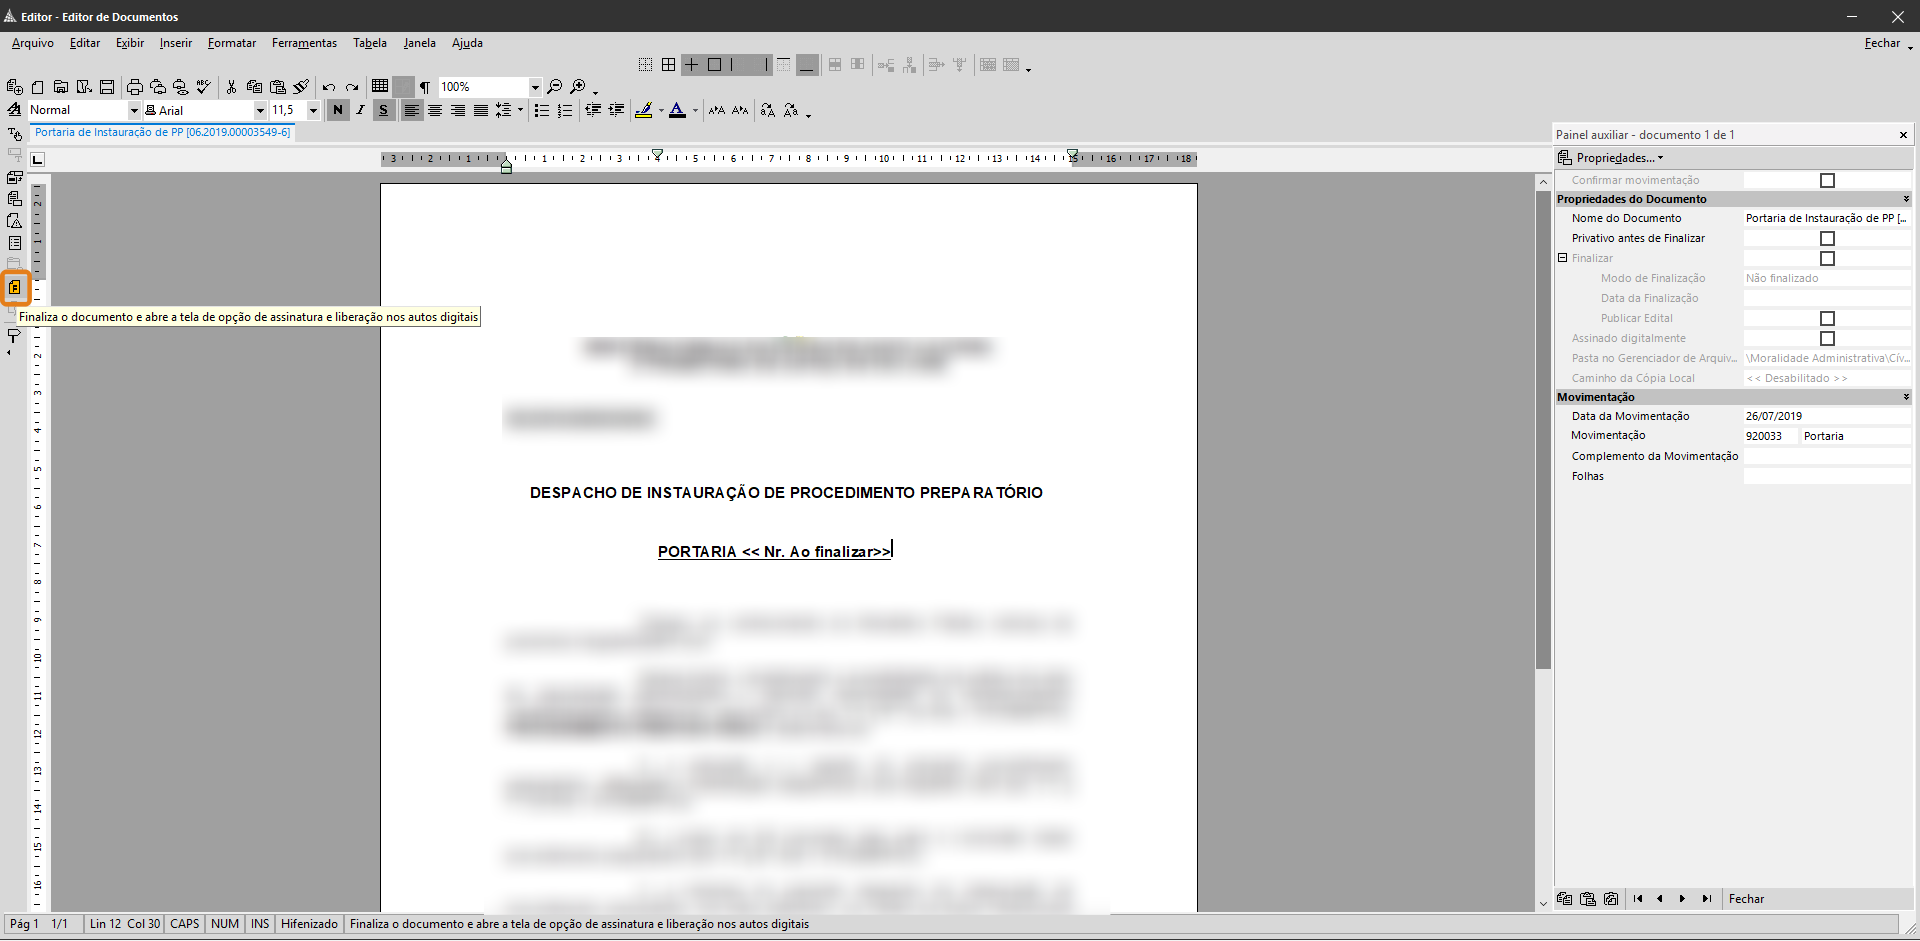The height and width of the screenshot is (941, 1920).
Task: Open the font size dropdown showing 11,5
Action: pos(313,110)
